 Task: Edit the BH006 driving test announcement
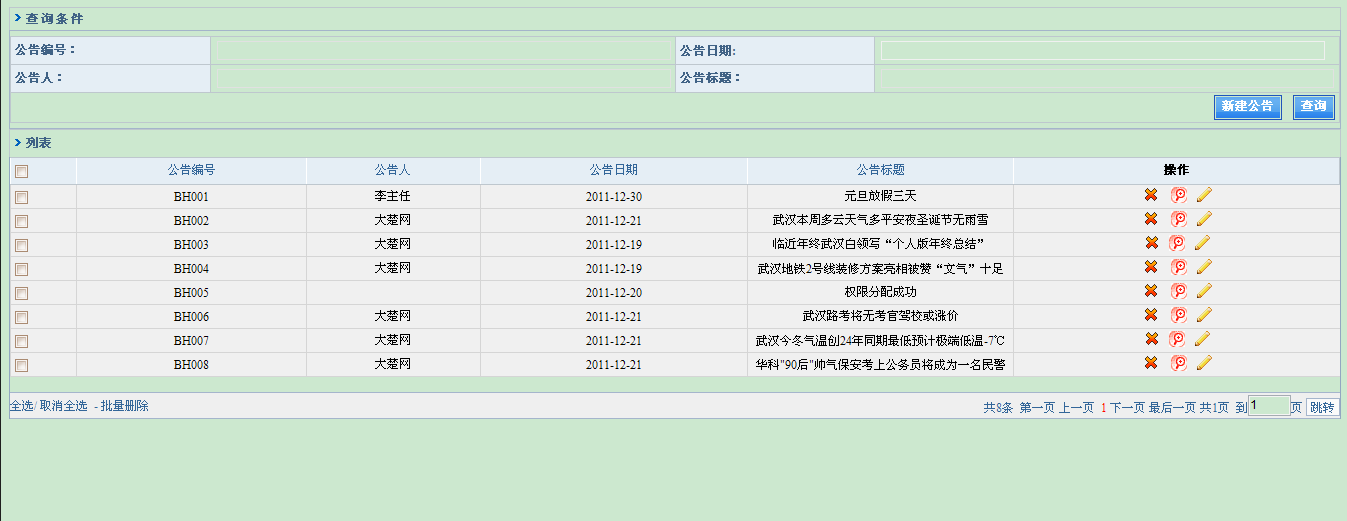pyautogui.click(x=1203, y=315)
